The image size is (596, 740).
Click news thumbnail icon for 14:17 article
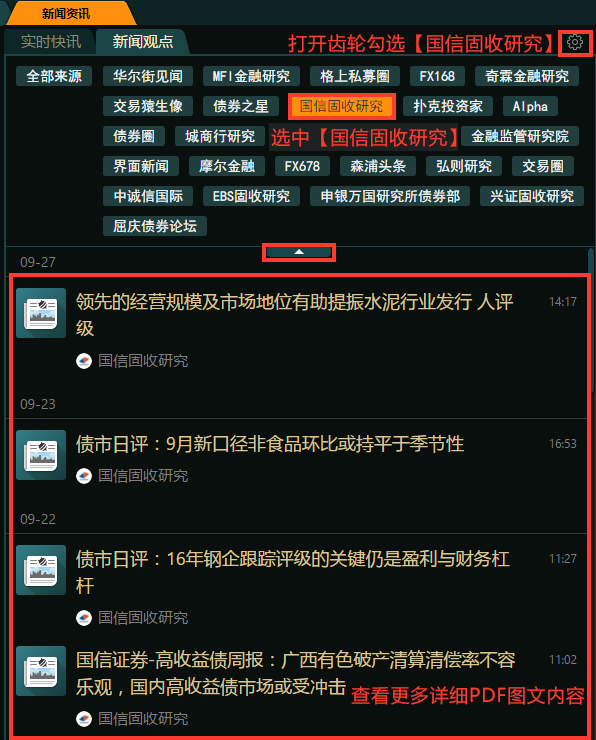pyautogui.click(x=41, y=313)
